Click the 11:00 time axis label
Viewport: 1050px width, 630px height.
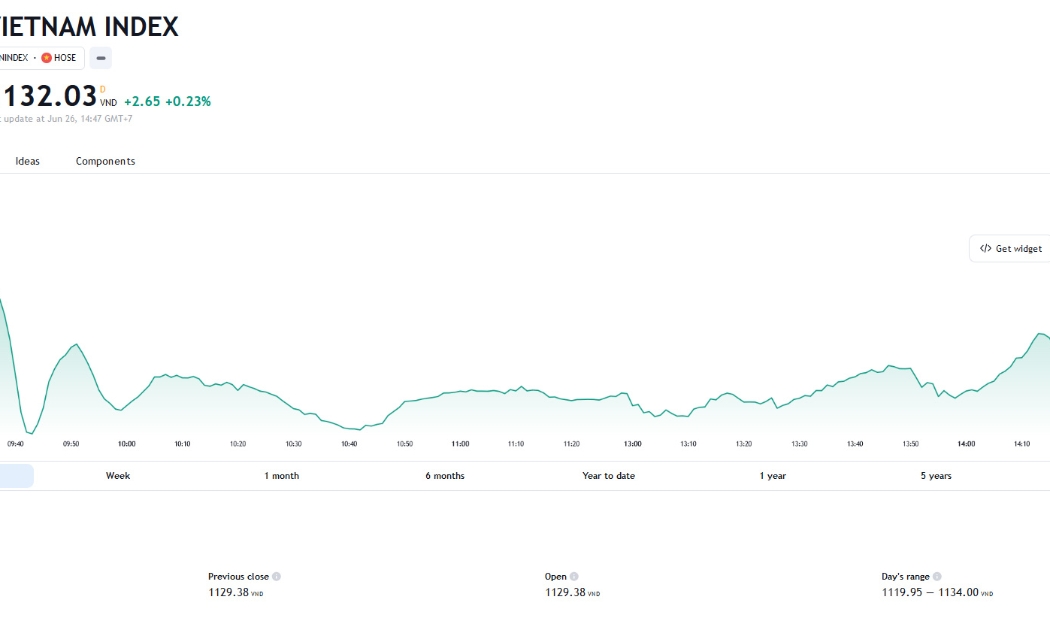460,444
